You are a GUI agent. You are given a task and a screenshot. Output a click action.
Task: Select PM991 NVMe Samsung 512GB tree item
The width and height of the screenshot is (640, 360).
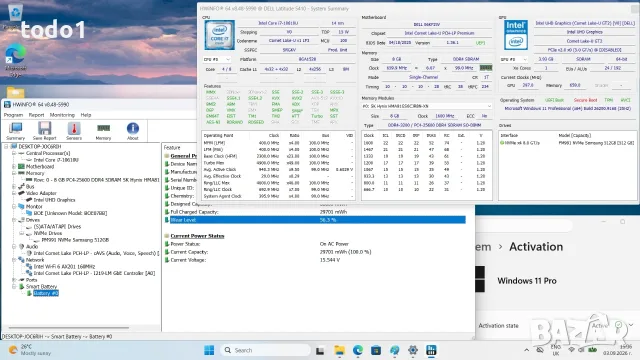pyautogui.click(x=75, y=240)
